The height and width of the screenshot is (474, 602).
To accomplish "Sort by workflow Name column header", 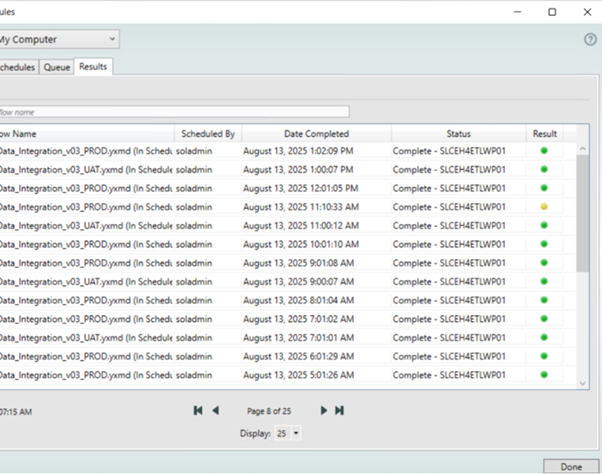I will 87,134.
